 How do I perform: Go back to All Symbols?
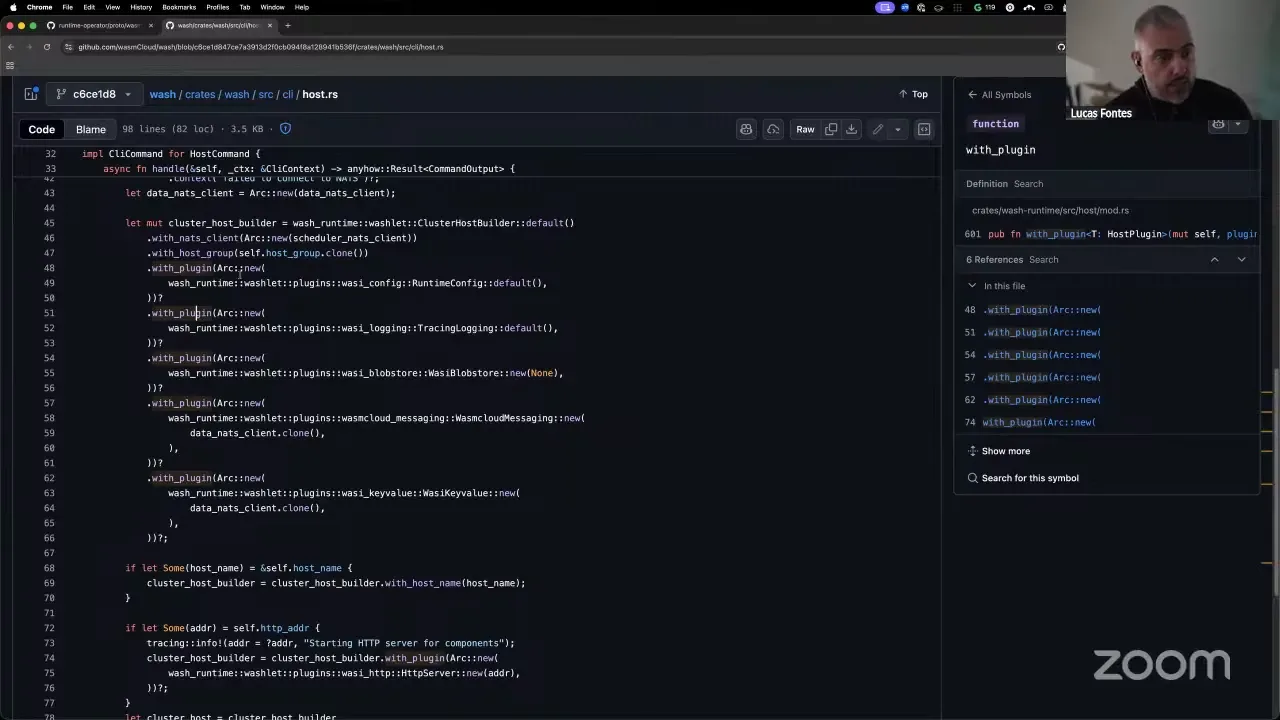pyautogui.click(x=999, y=95)
